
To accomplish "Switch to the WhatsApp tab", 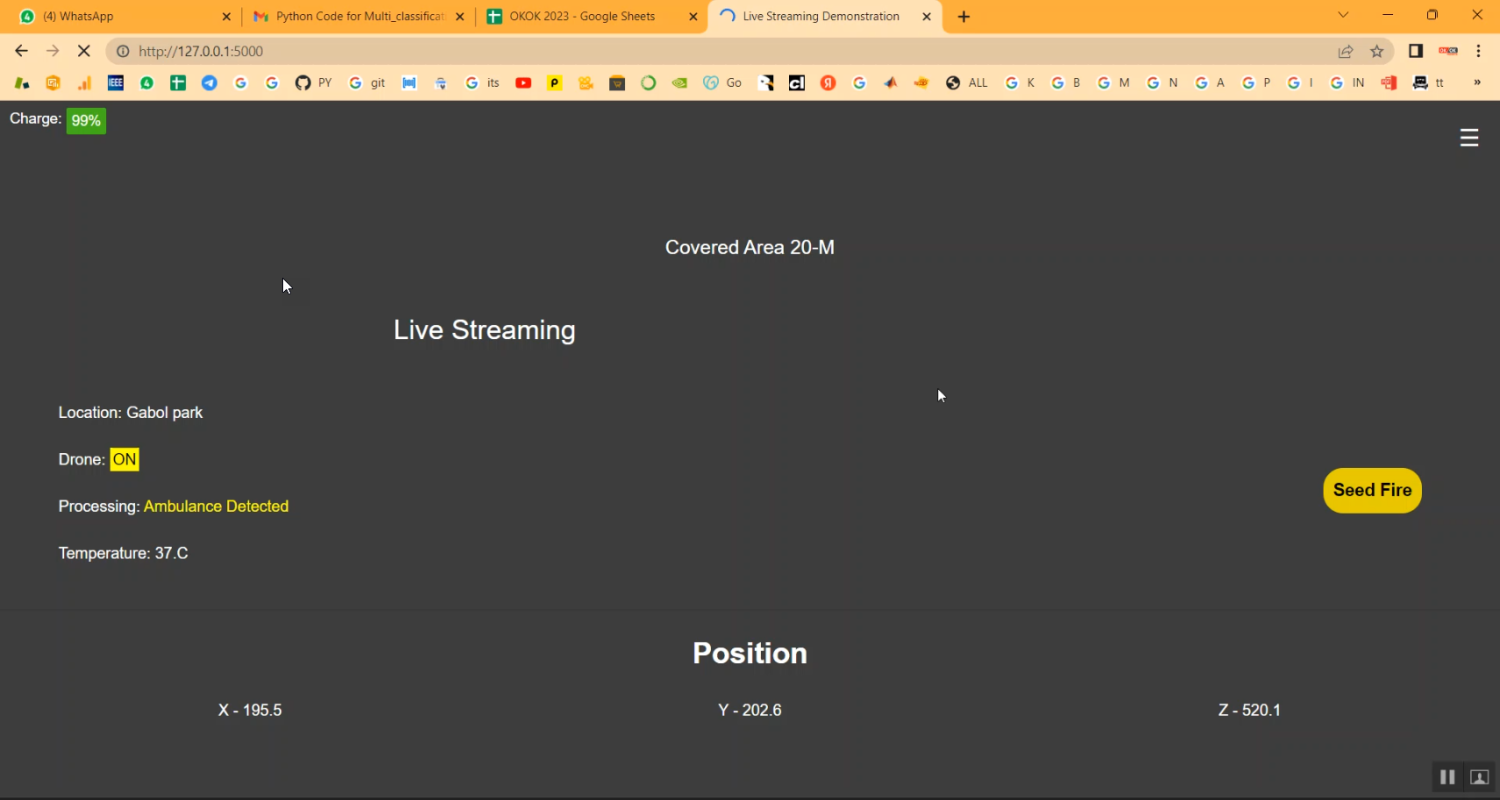I will [120, 17].
